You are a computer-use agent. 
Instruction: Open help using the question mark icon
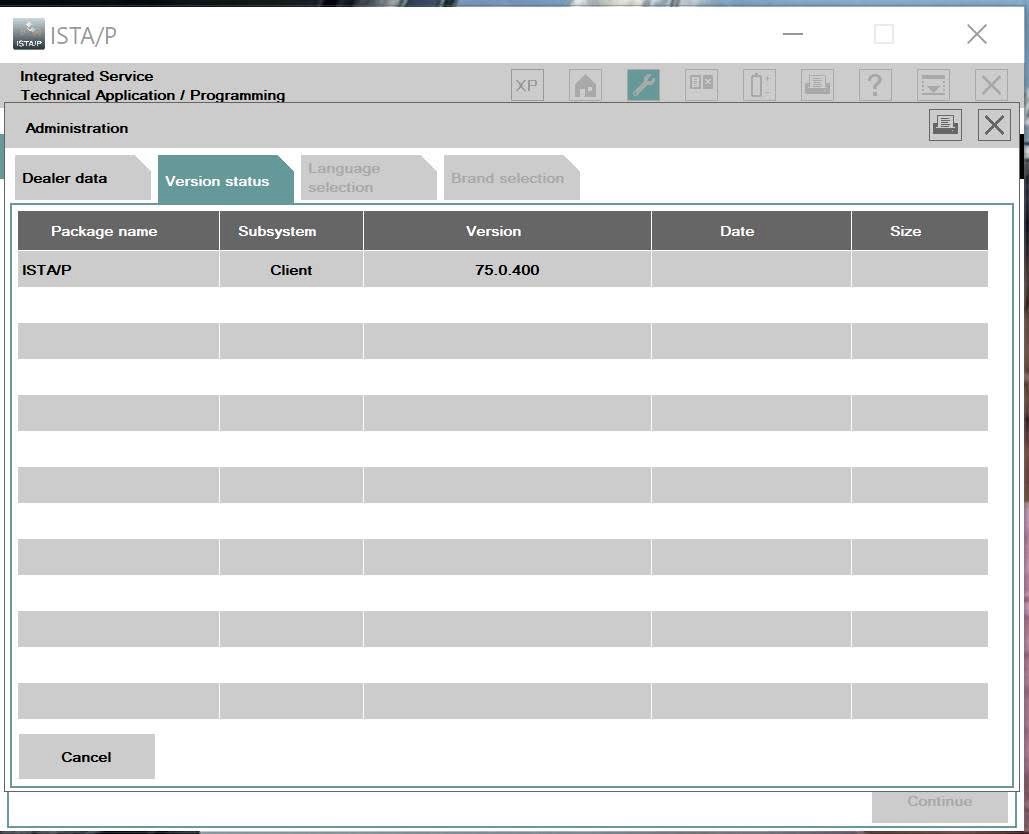tap(874, 85)
